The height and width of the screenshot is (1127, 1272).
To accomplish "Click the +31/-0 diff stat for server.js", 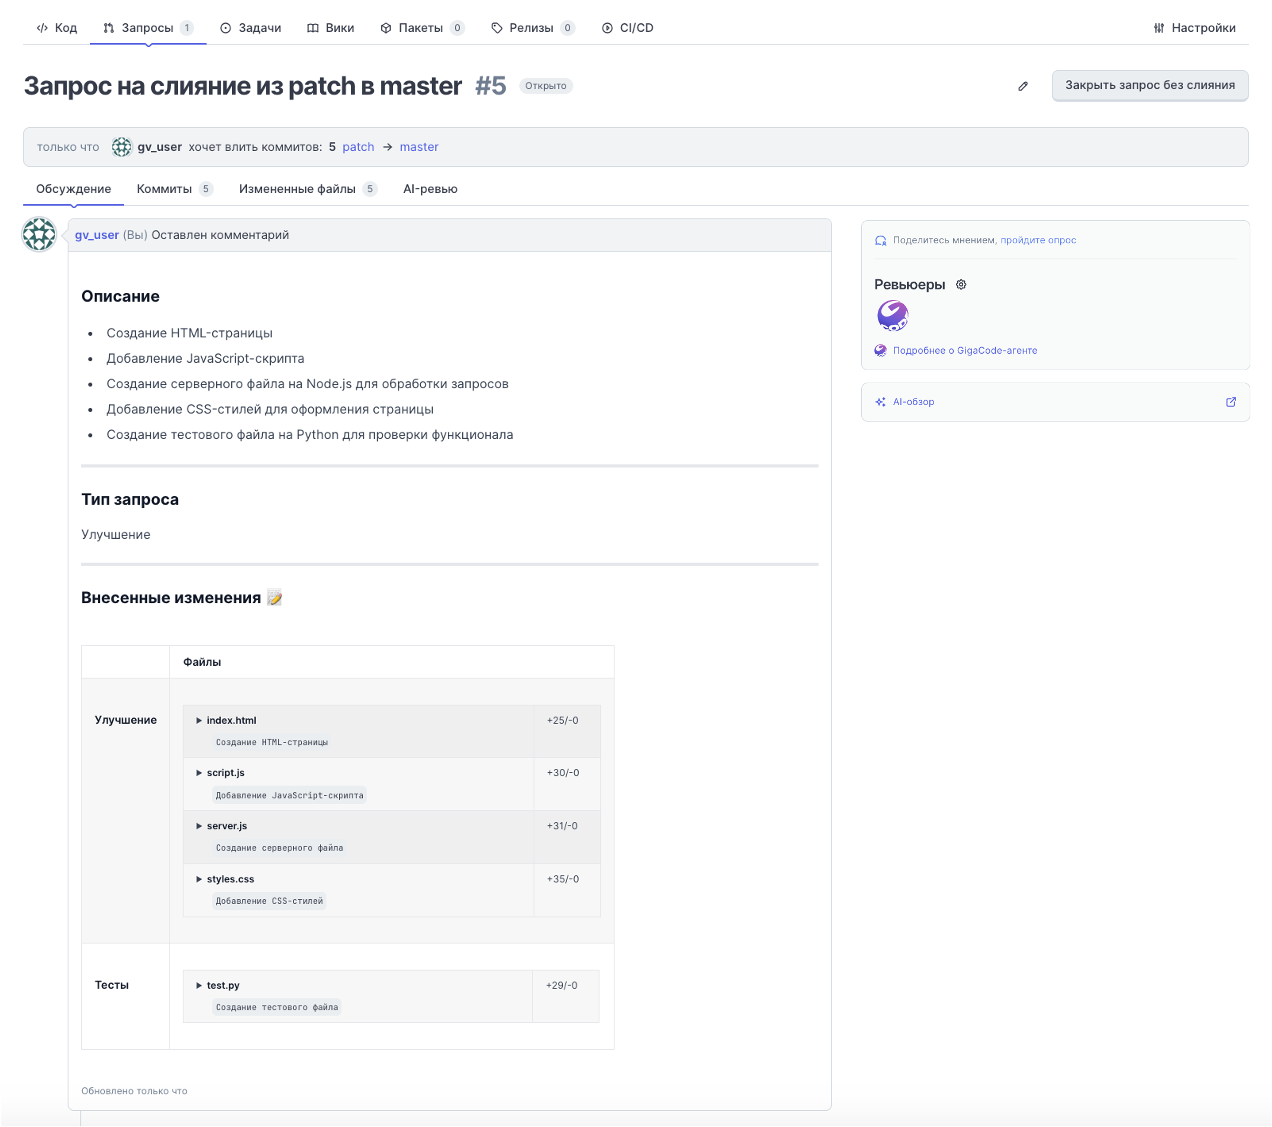I will pos(562,826).
